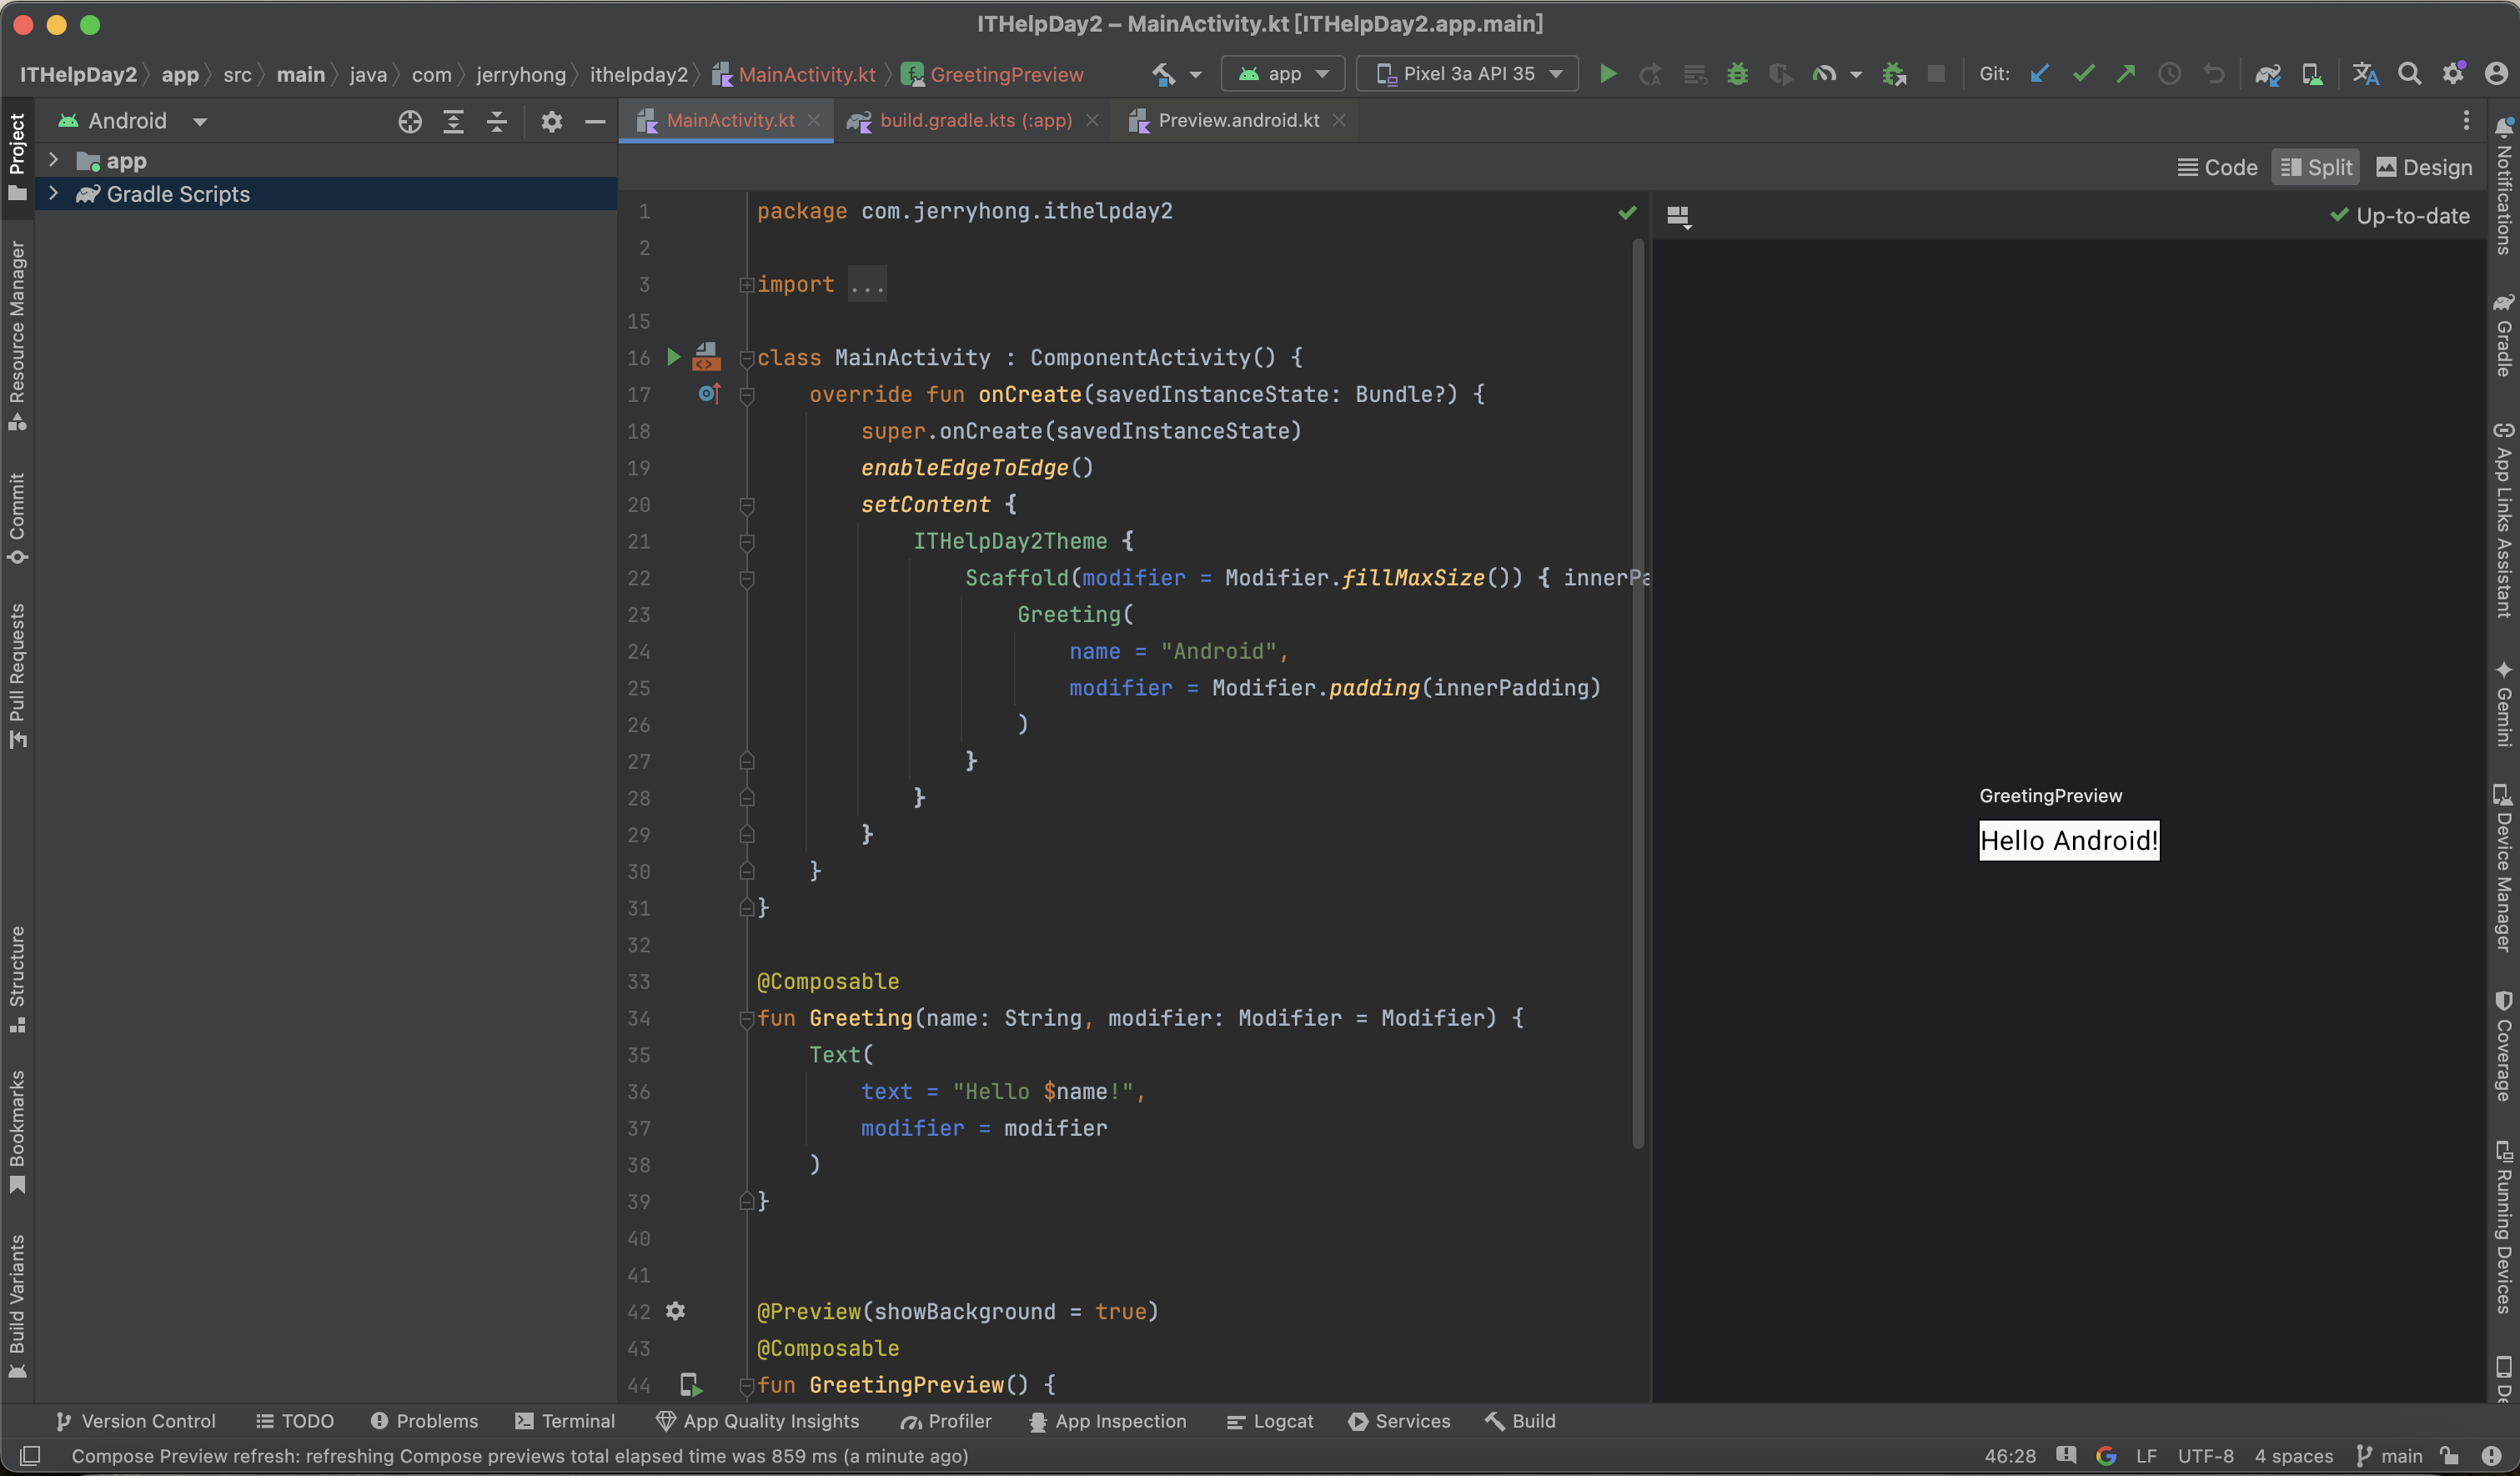Screen dimensions: 2520x1476
Task: Switch the editor to Split view
Action: pos(2316,168)
